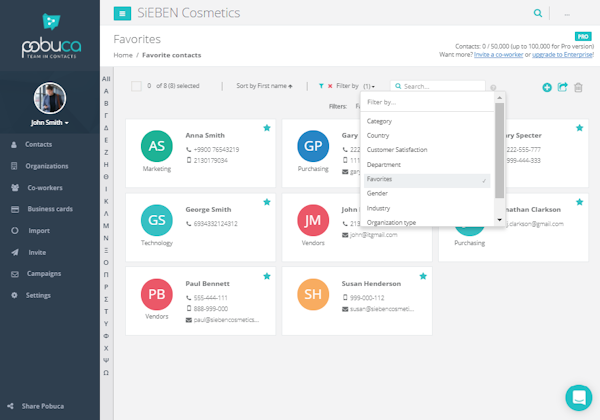
Task: Click the PB avatar of Paul Bennett
Action: pos(157,294)
